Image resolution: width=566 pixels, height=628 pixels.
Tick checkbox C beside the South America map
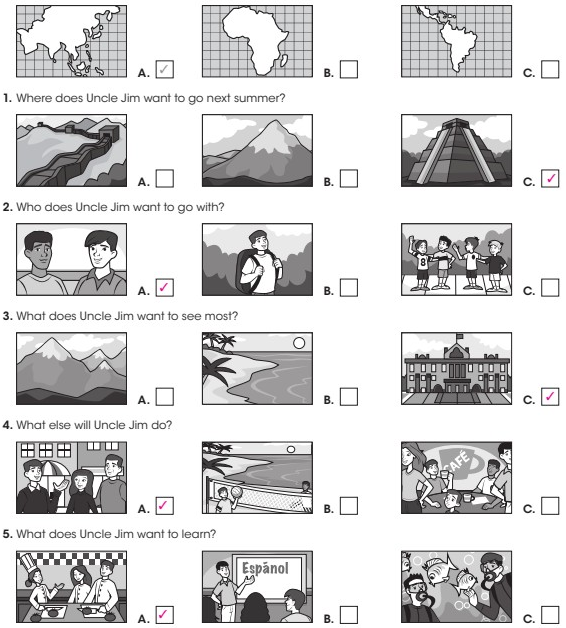coord(550,69)
